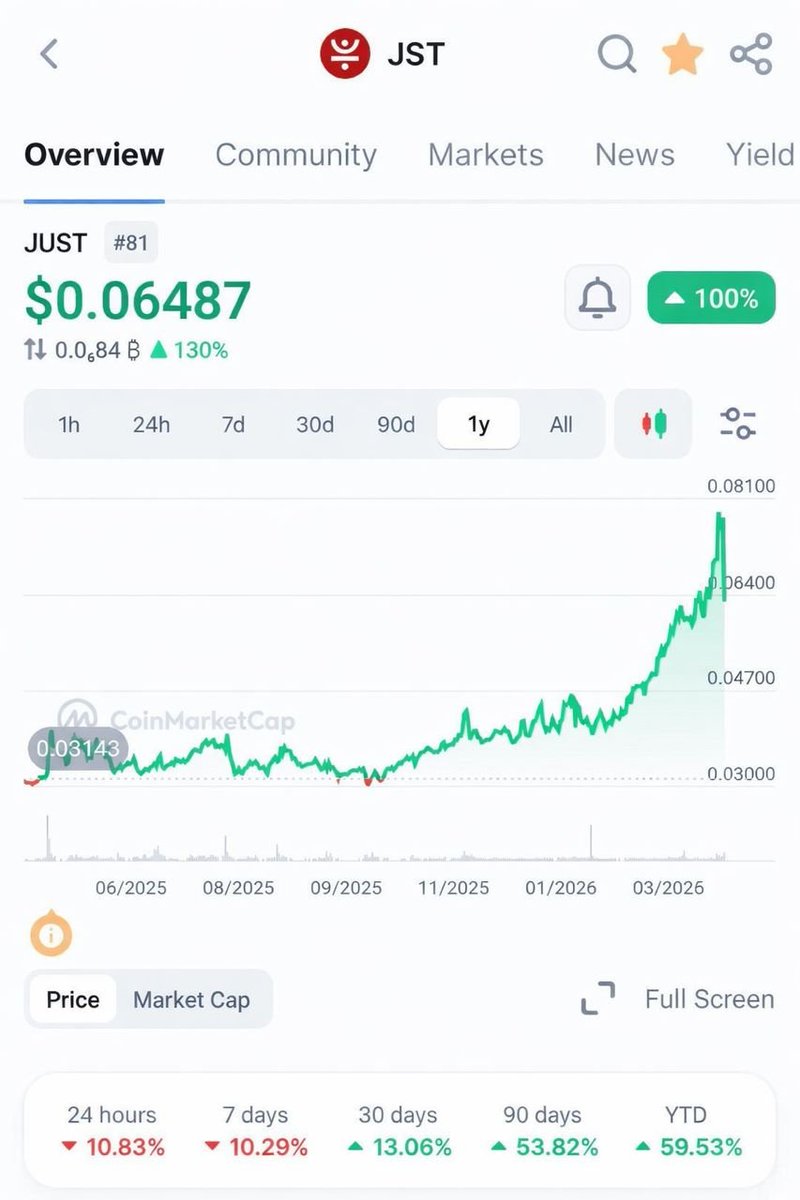Image resolution: width=800 pixels, height=1200 pixels.
Task: Open chart settings sliders icon
Action: click(738, 424)
